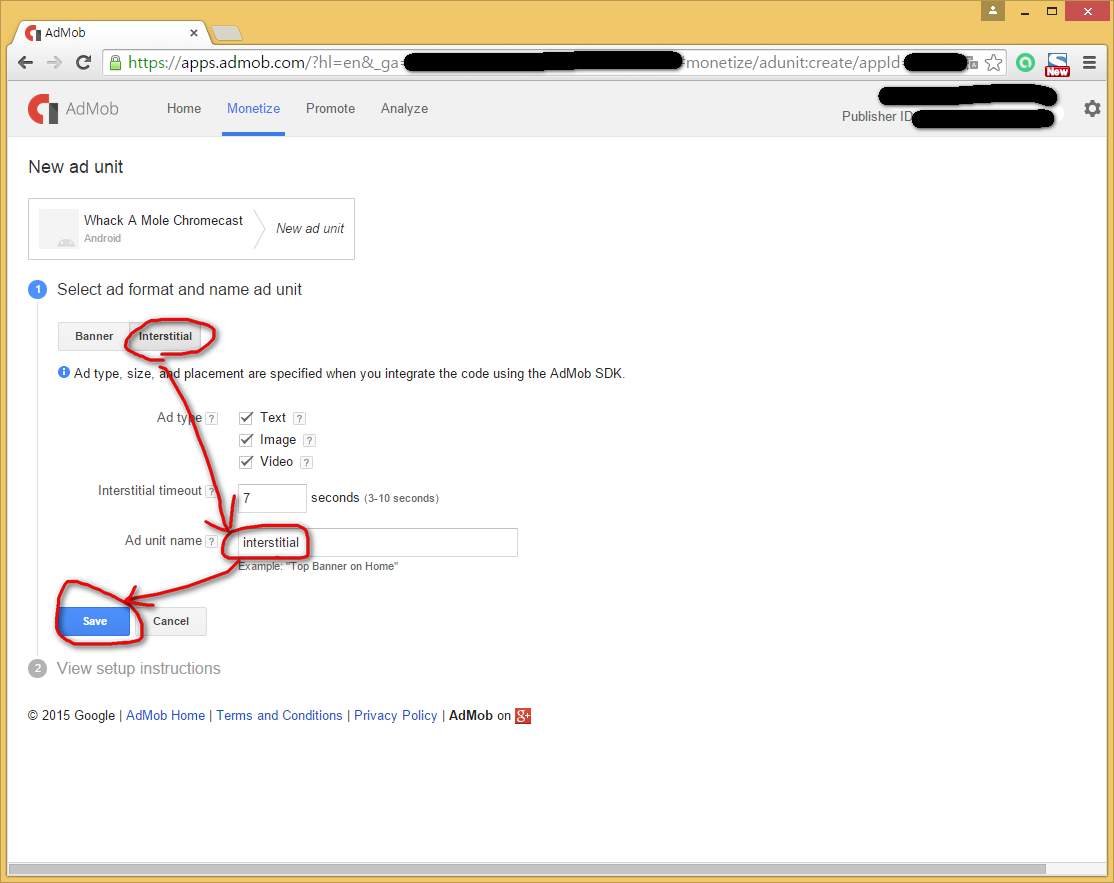Click Select ad format and name step
The height and width of the screenshot is (883, 1114).
179,289
